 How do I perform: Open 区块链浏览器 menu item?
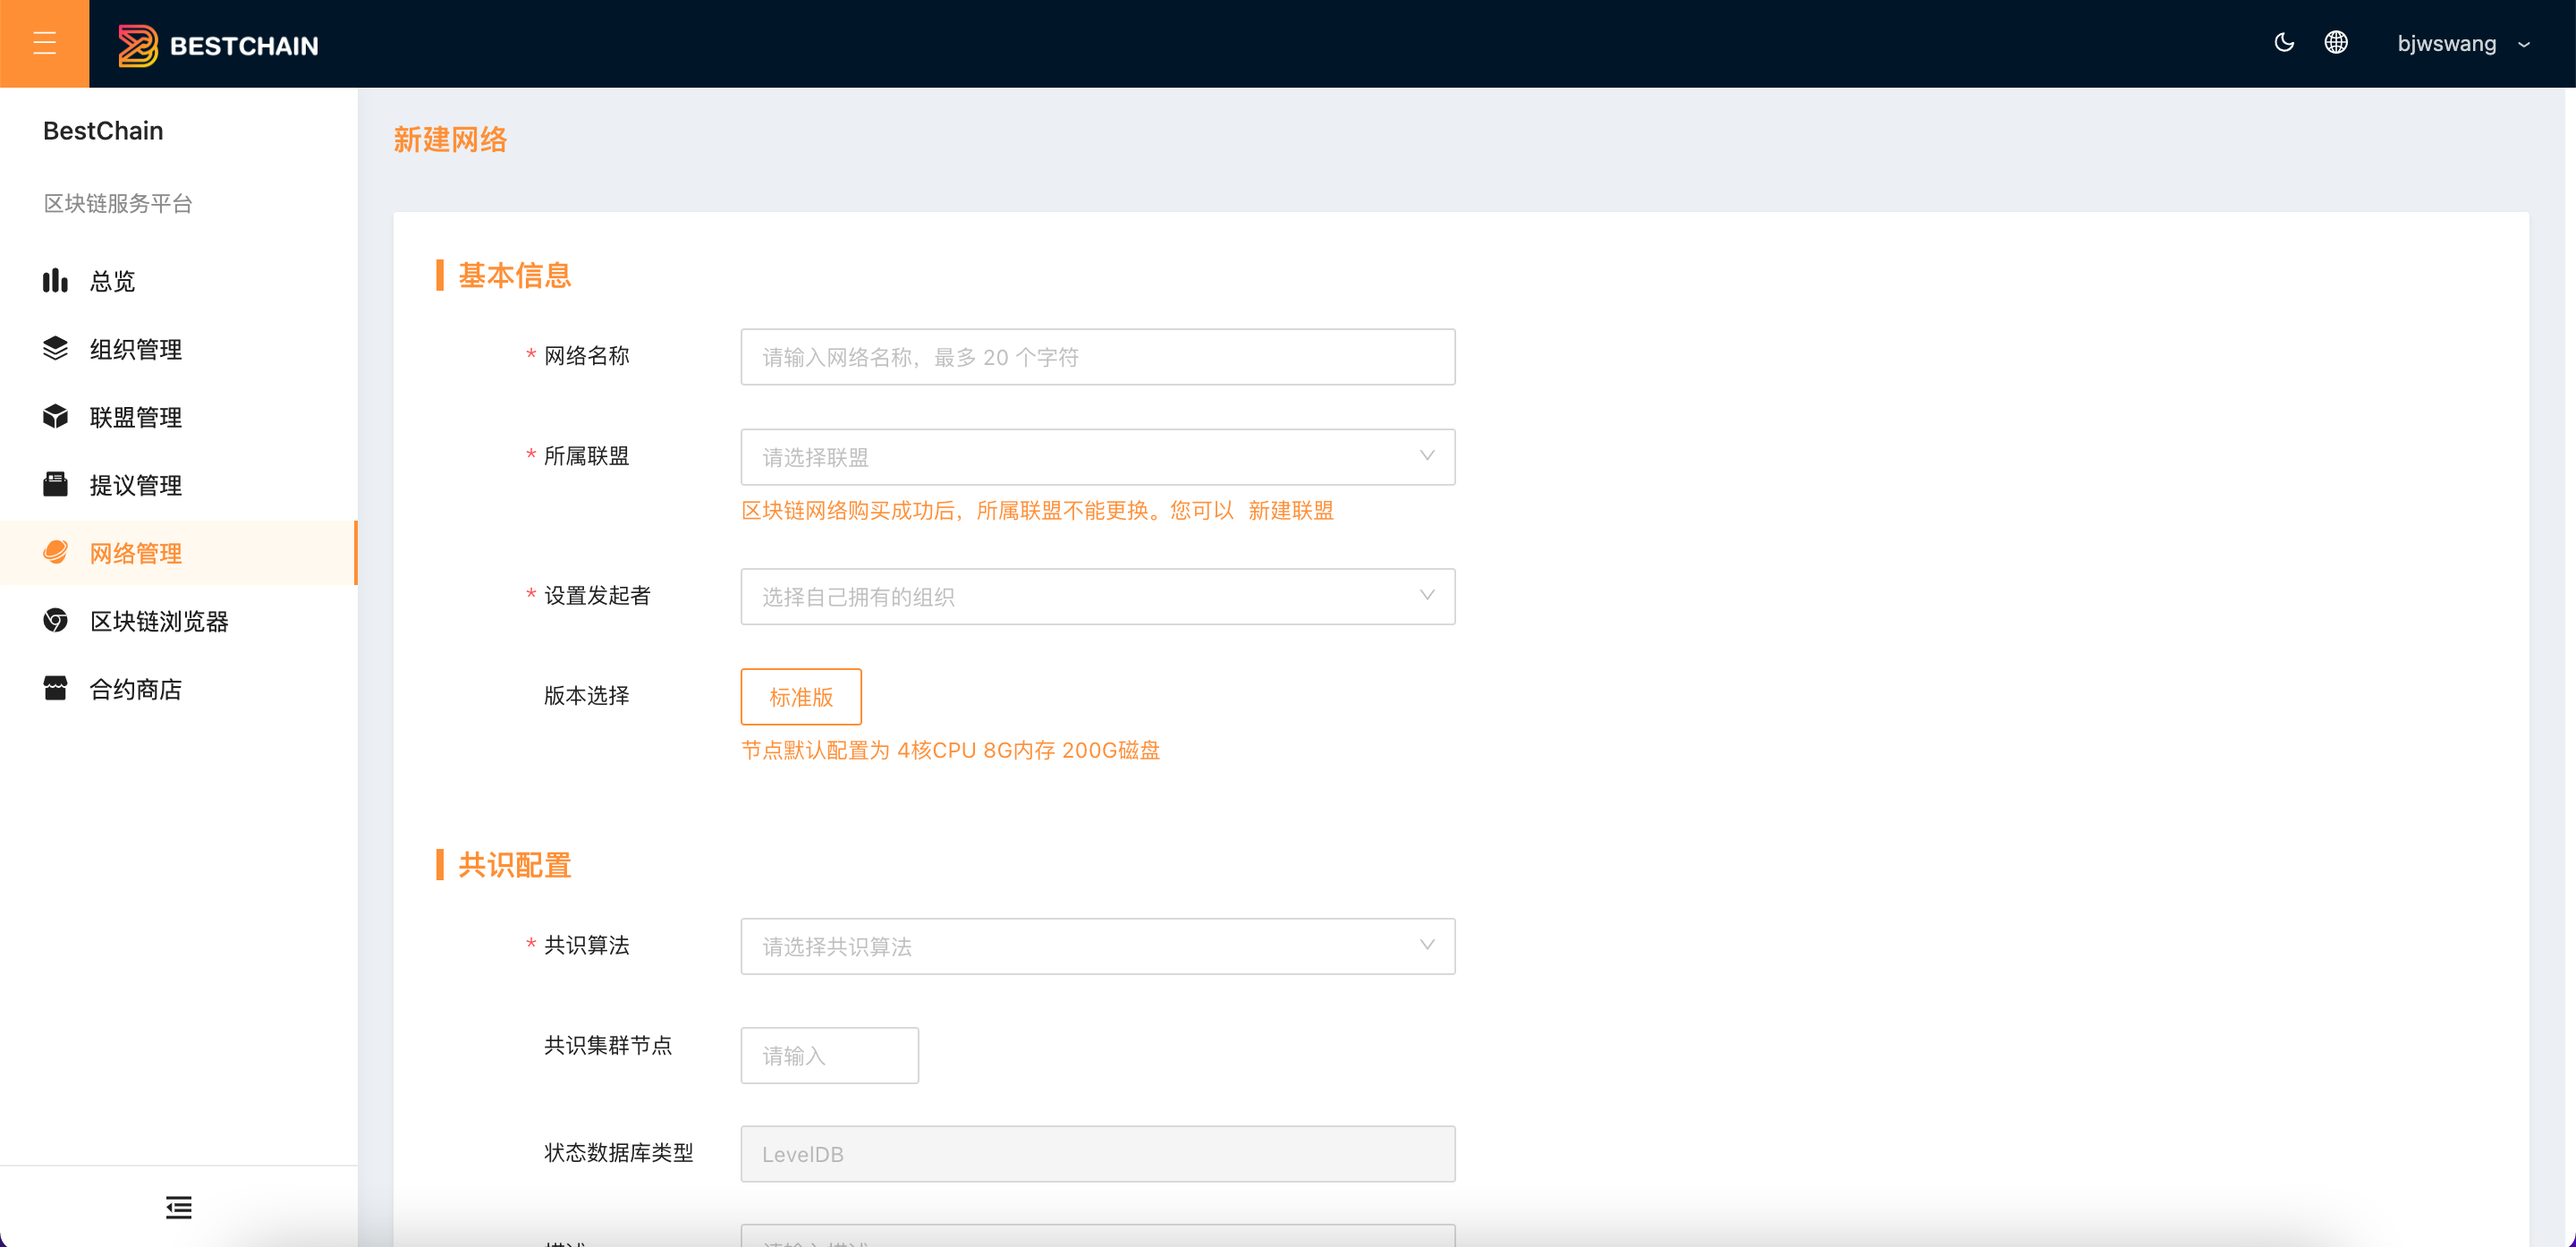[178, 621]
